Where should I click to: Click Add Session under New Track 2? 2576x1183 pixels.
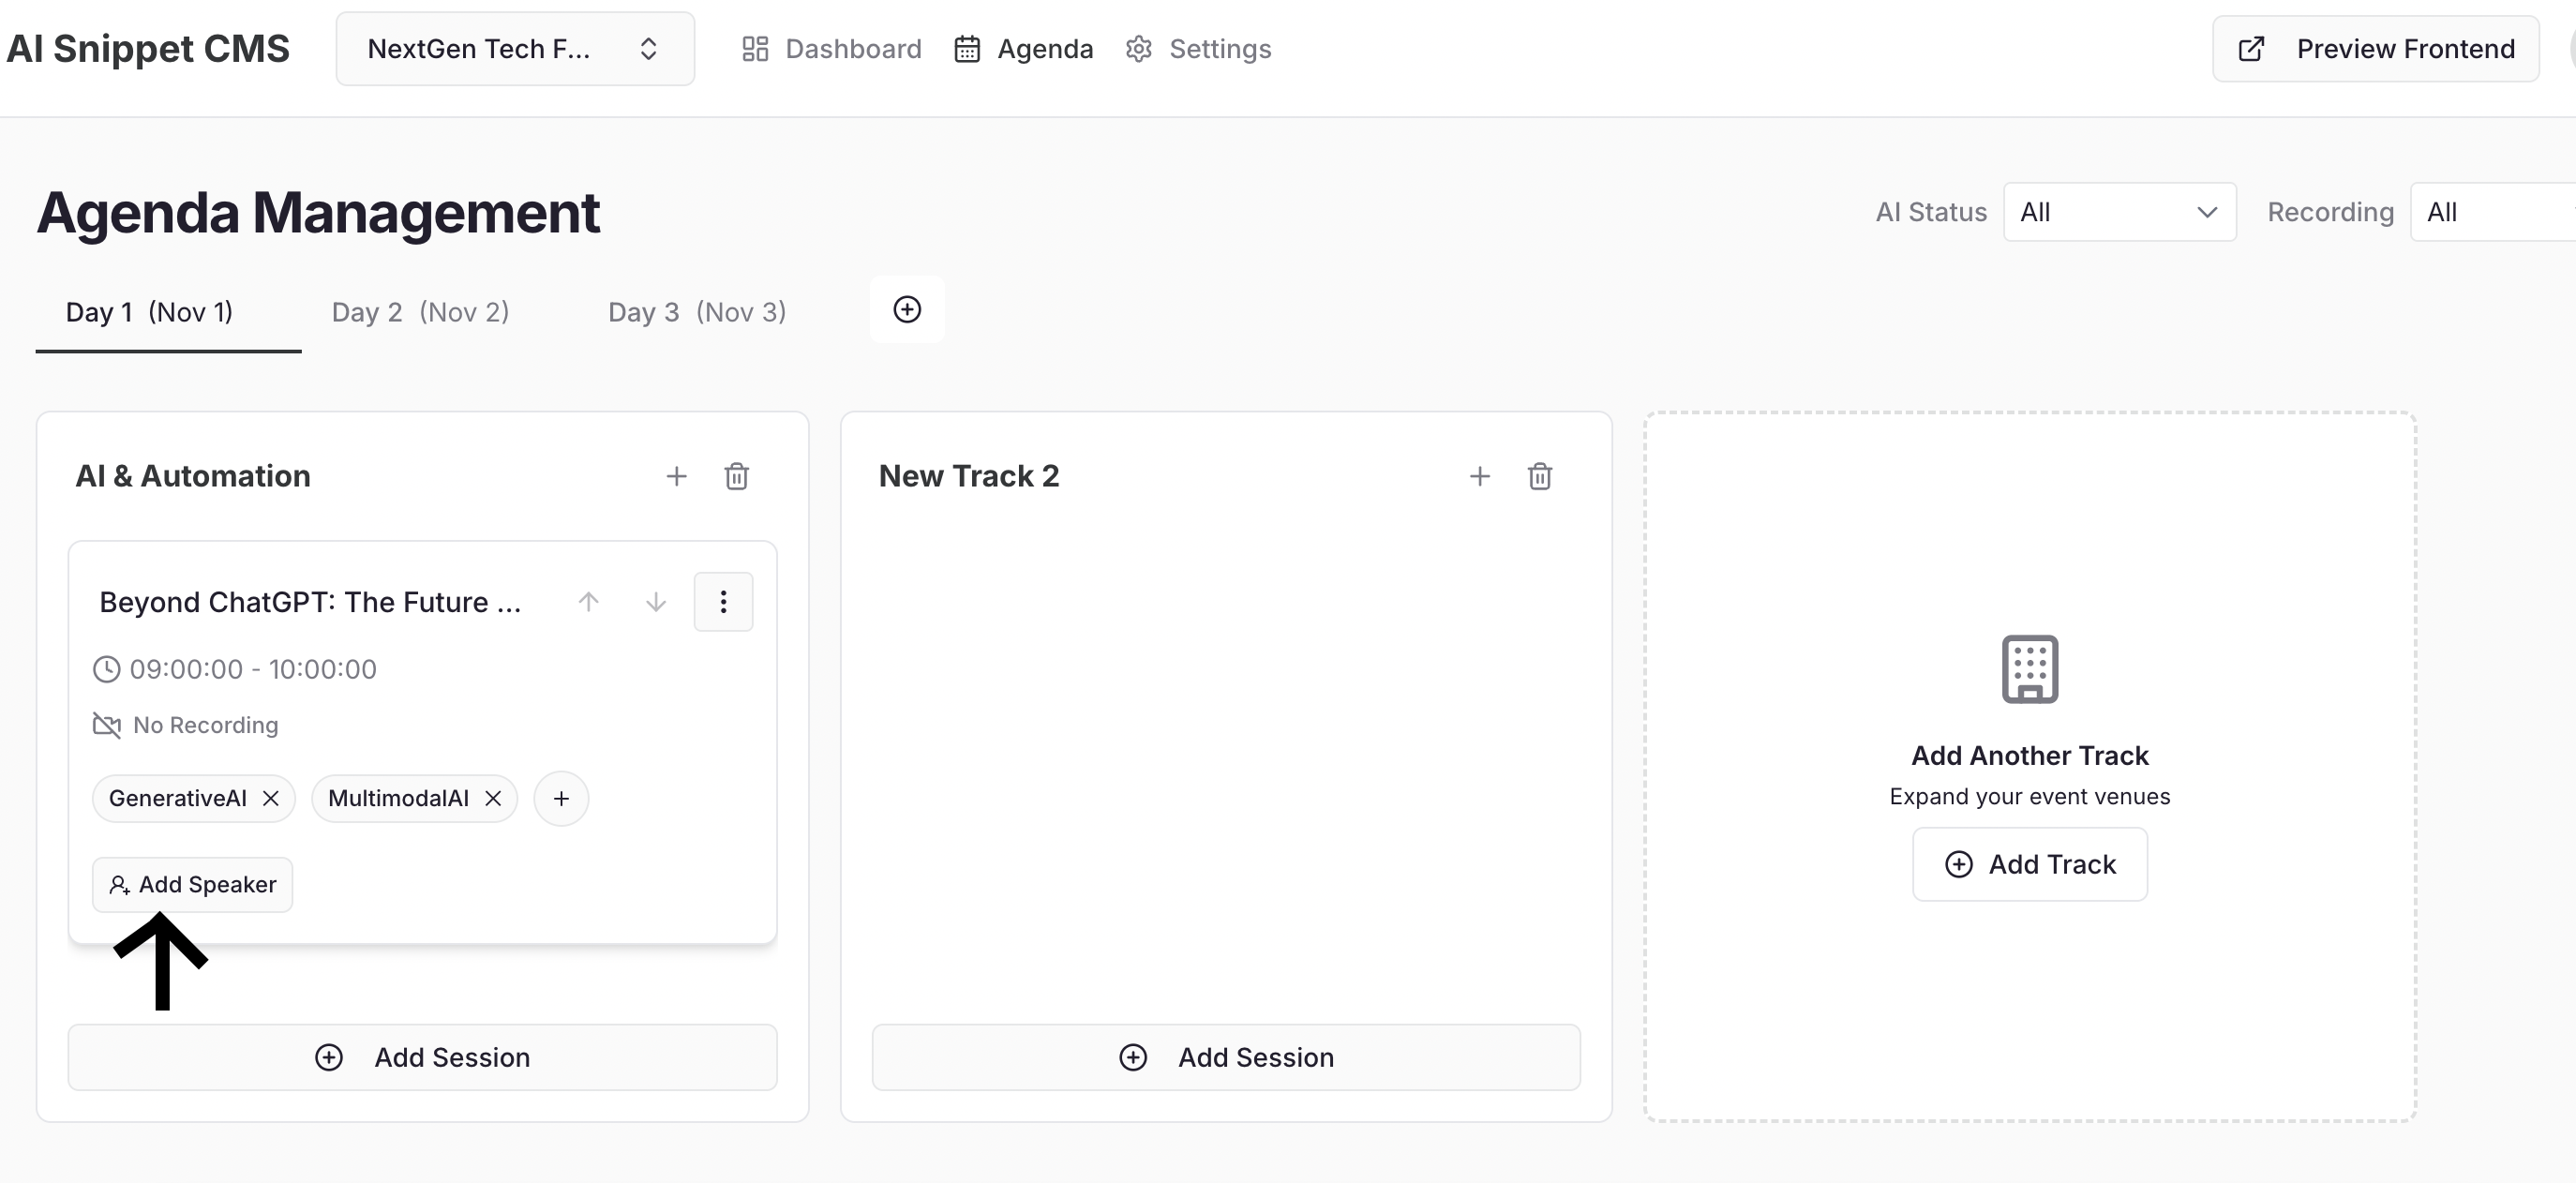tap(1225, 1057)
